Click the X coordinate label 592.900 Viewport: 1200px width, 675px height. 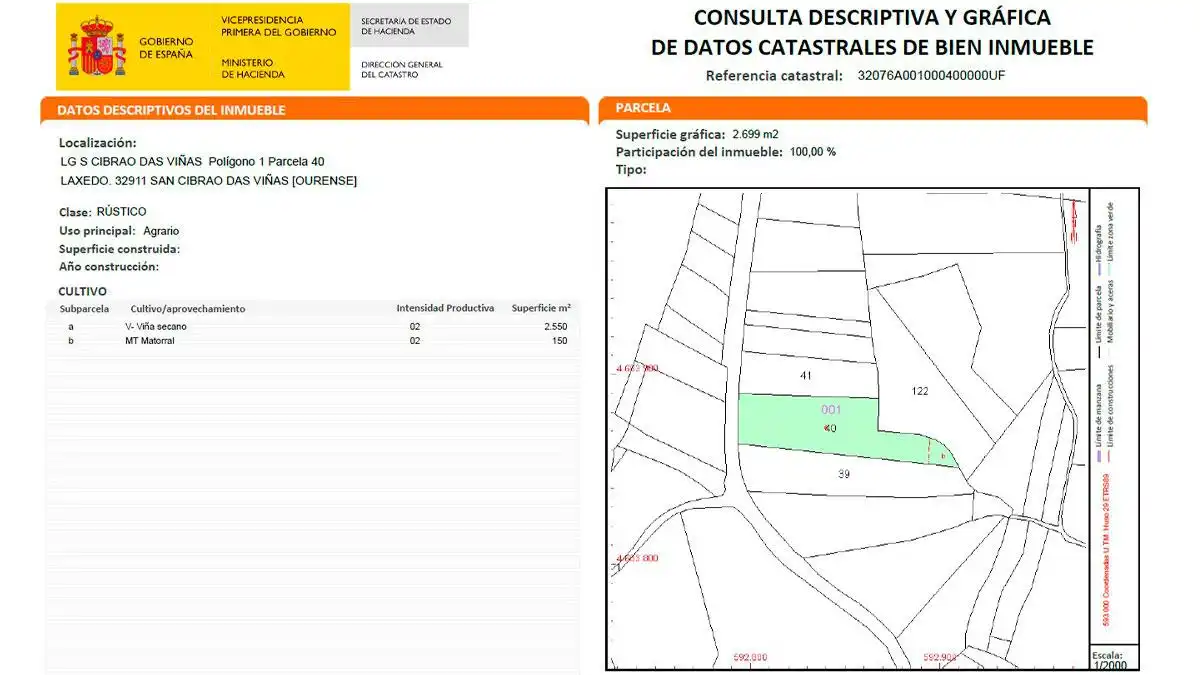pos(940,657)
